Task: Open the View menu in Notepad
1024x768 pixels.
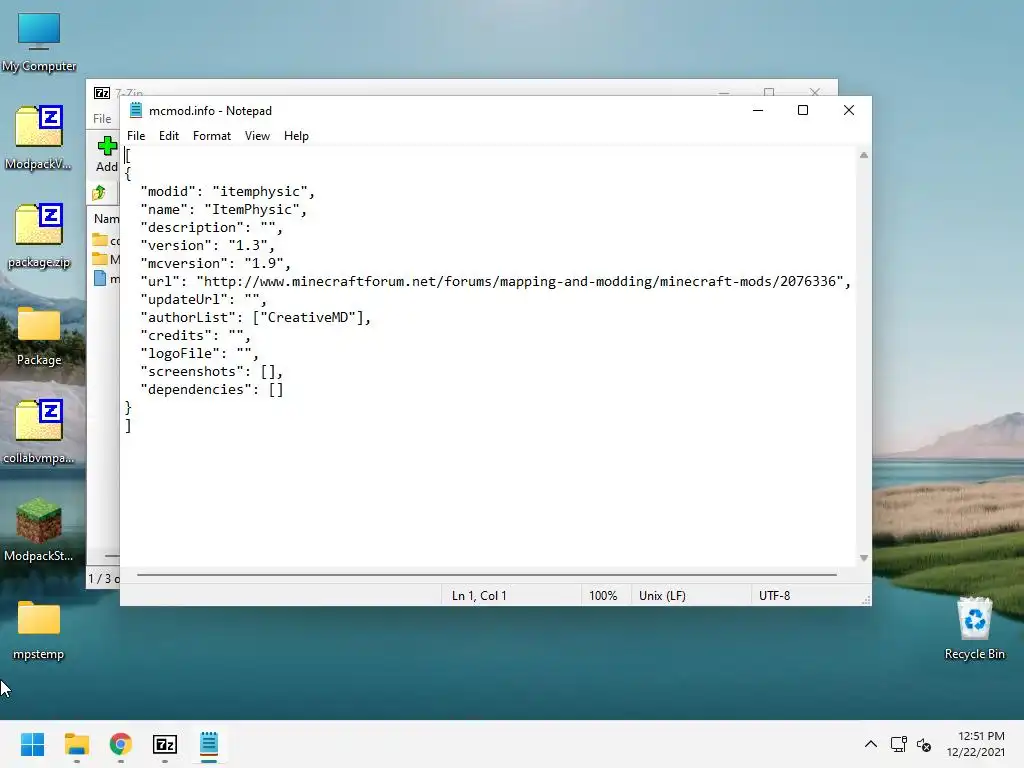Action: [257, 136]
